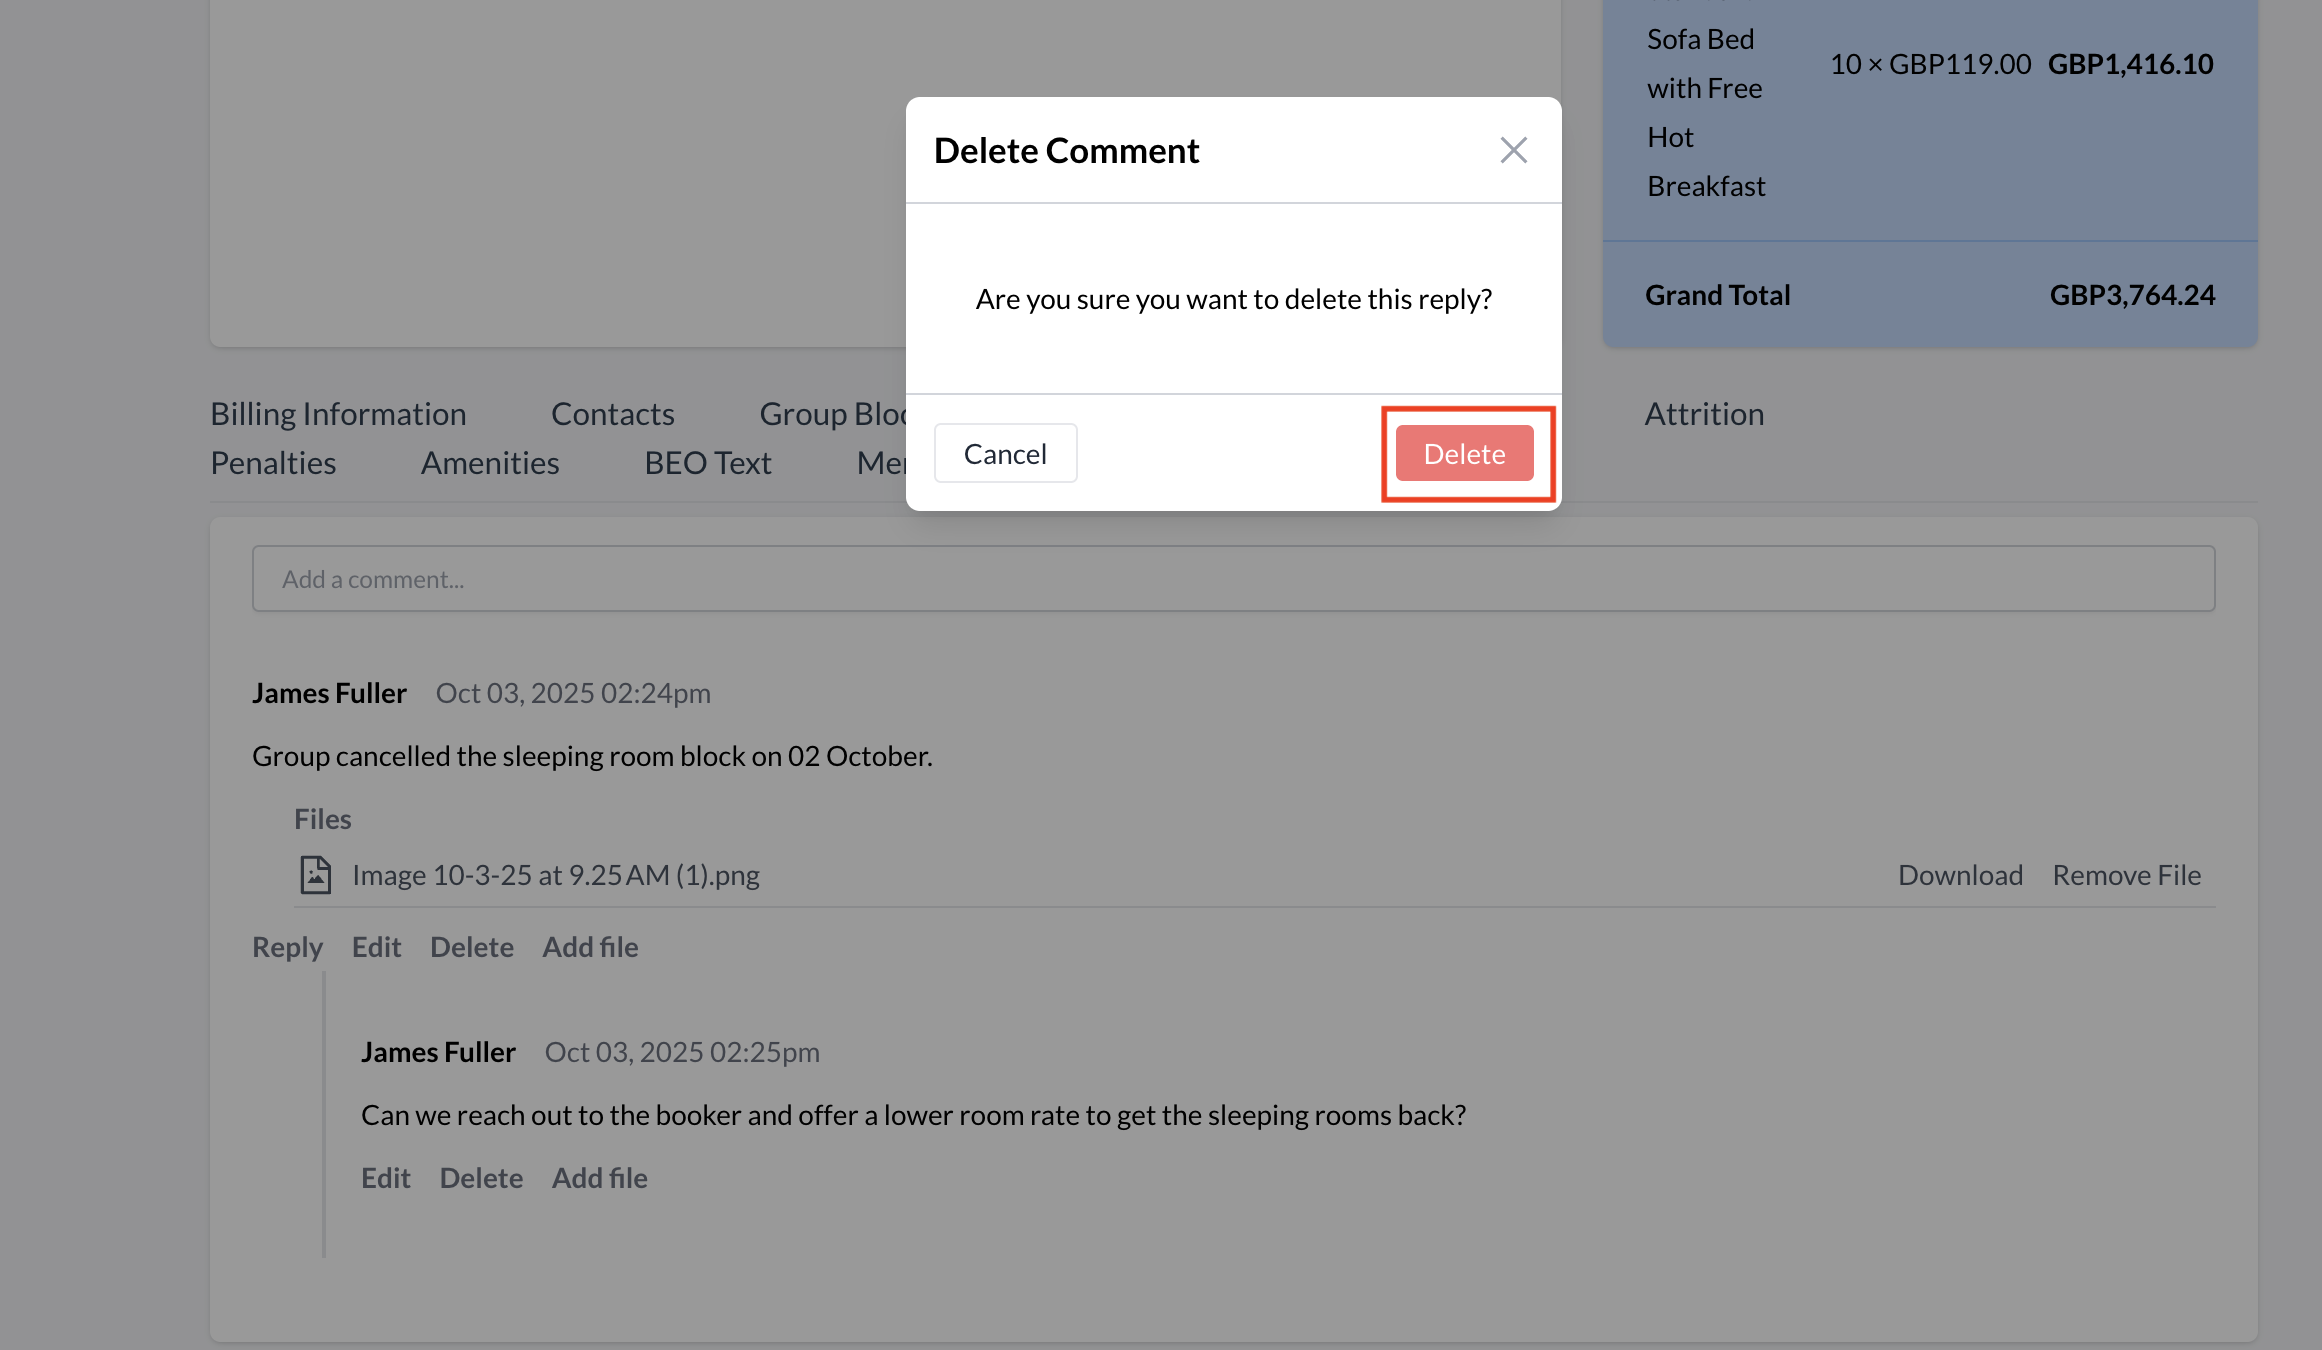The width and height of the screenshot is (2322, 1350).
Task: Open the Image 10-3-25 PNG file name
Action: pyautogui.click(x=556, y=875)
